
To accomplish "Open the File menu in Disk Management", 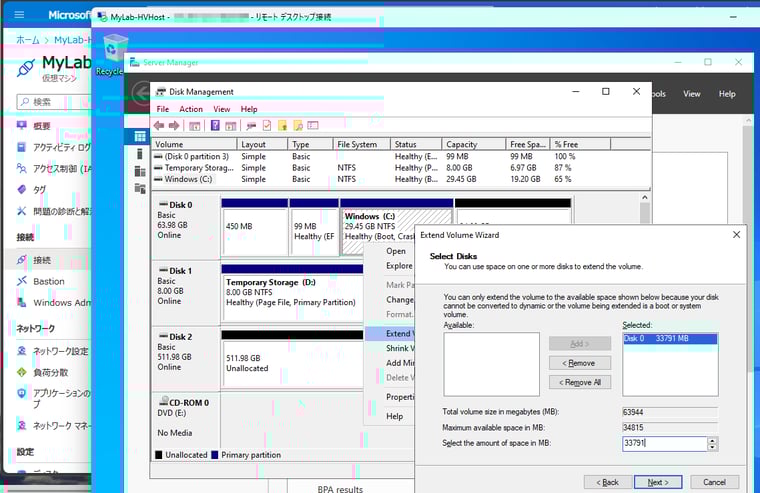I will (x=163, y=109).
